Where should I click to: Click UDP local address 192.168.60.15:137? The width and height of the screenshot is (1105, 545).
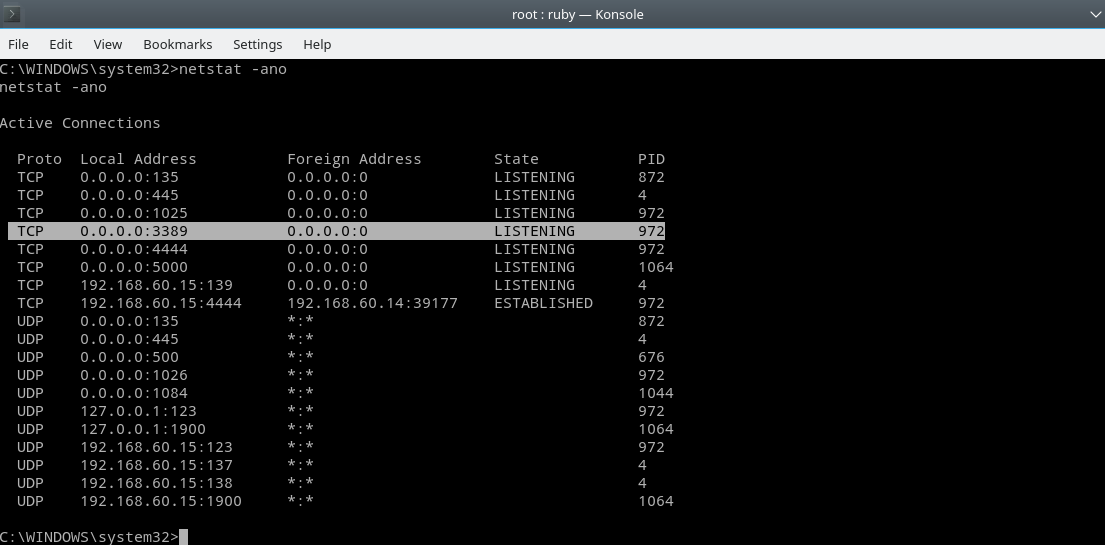(156, 465)
